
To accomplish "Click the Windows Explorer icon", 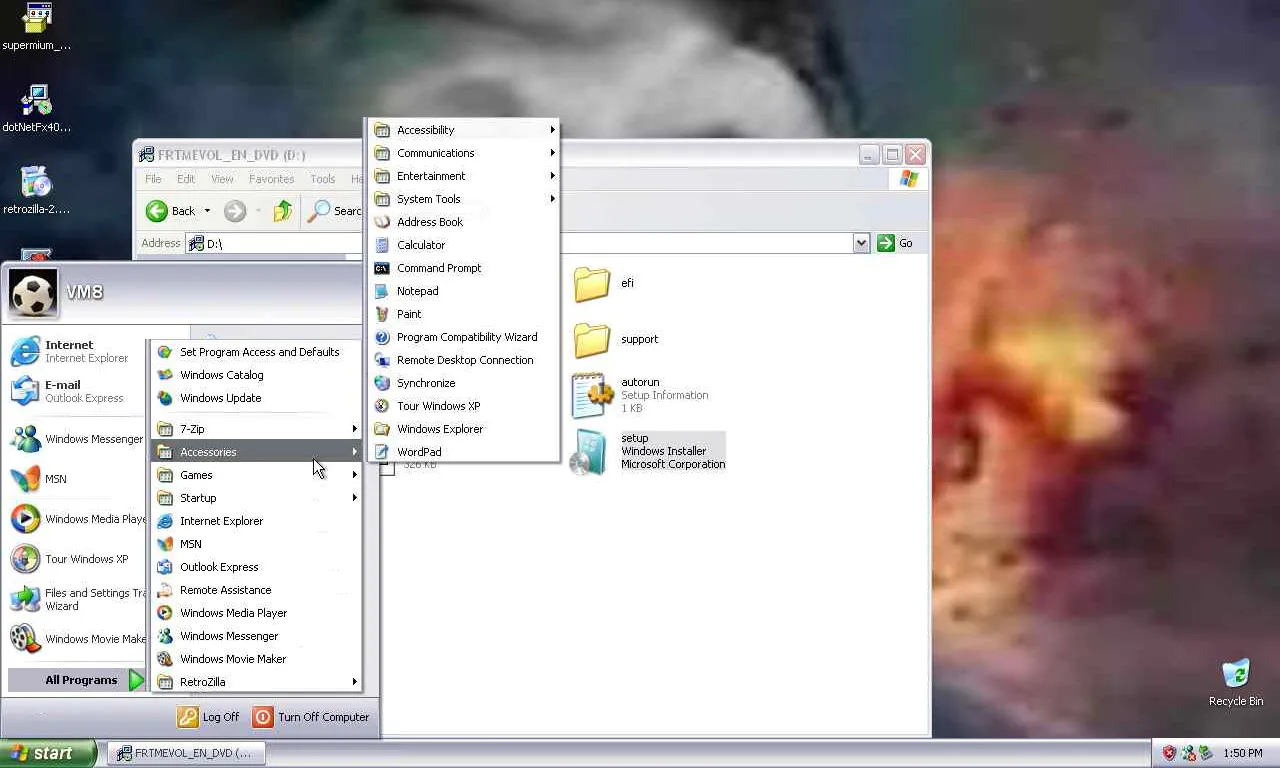I will coord(382,429).
